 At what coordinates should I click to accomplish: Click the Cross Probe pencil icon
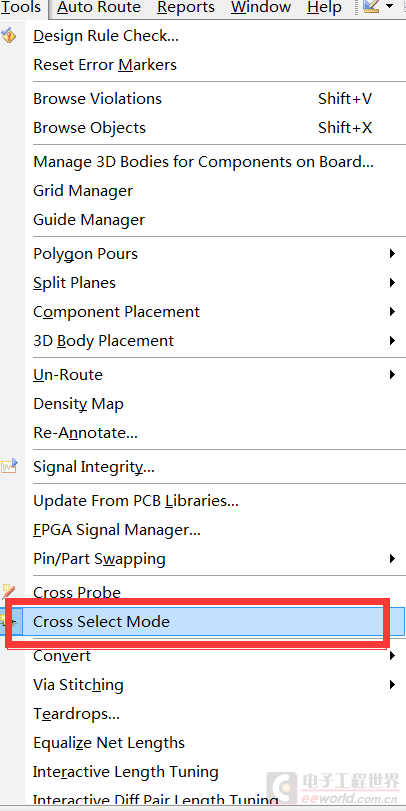coord(8,592)
